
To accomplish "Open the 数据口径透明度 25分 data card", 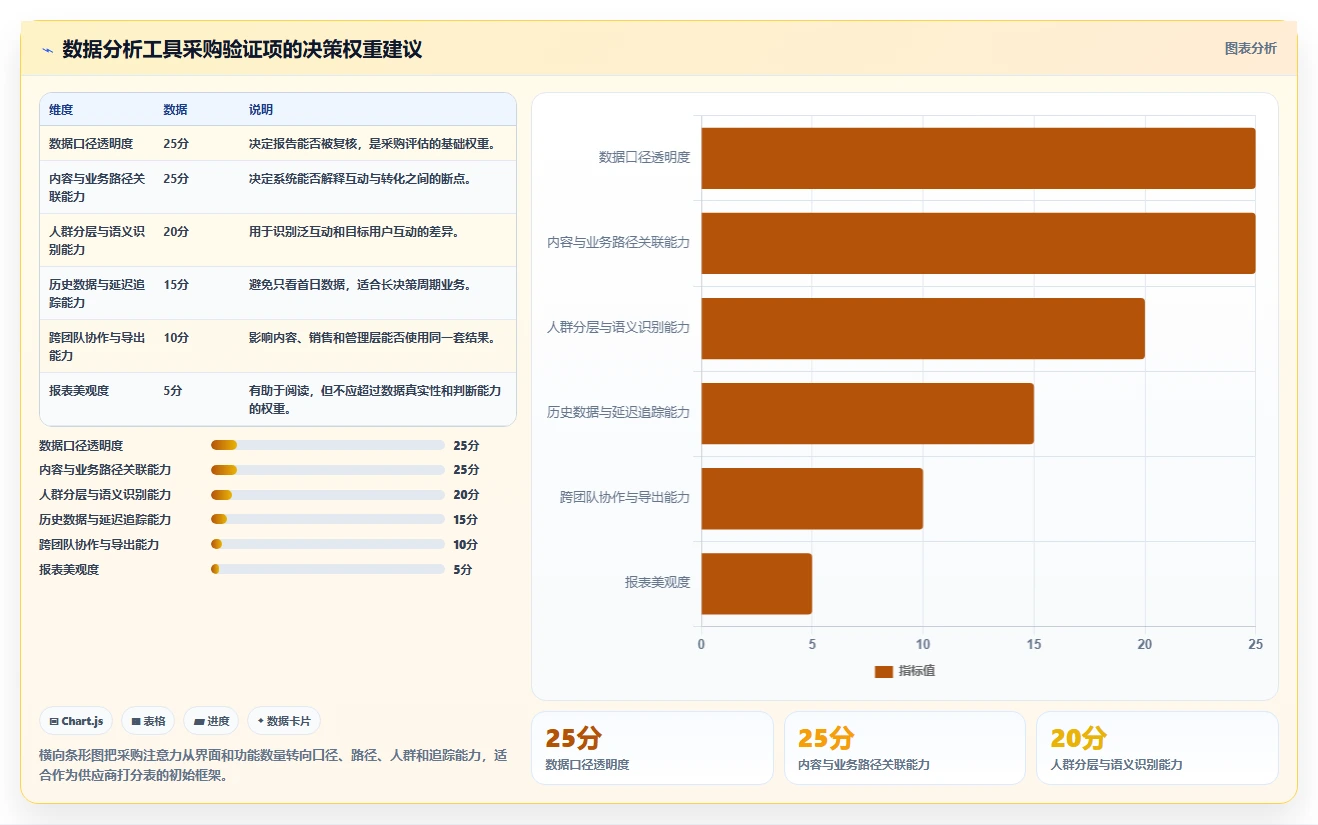I will [652, 748].
